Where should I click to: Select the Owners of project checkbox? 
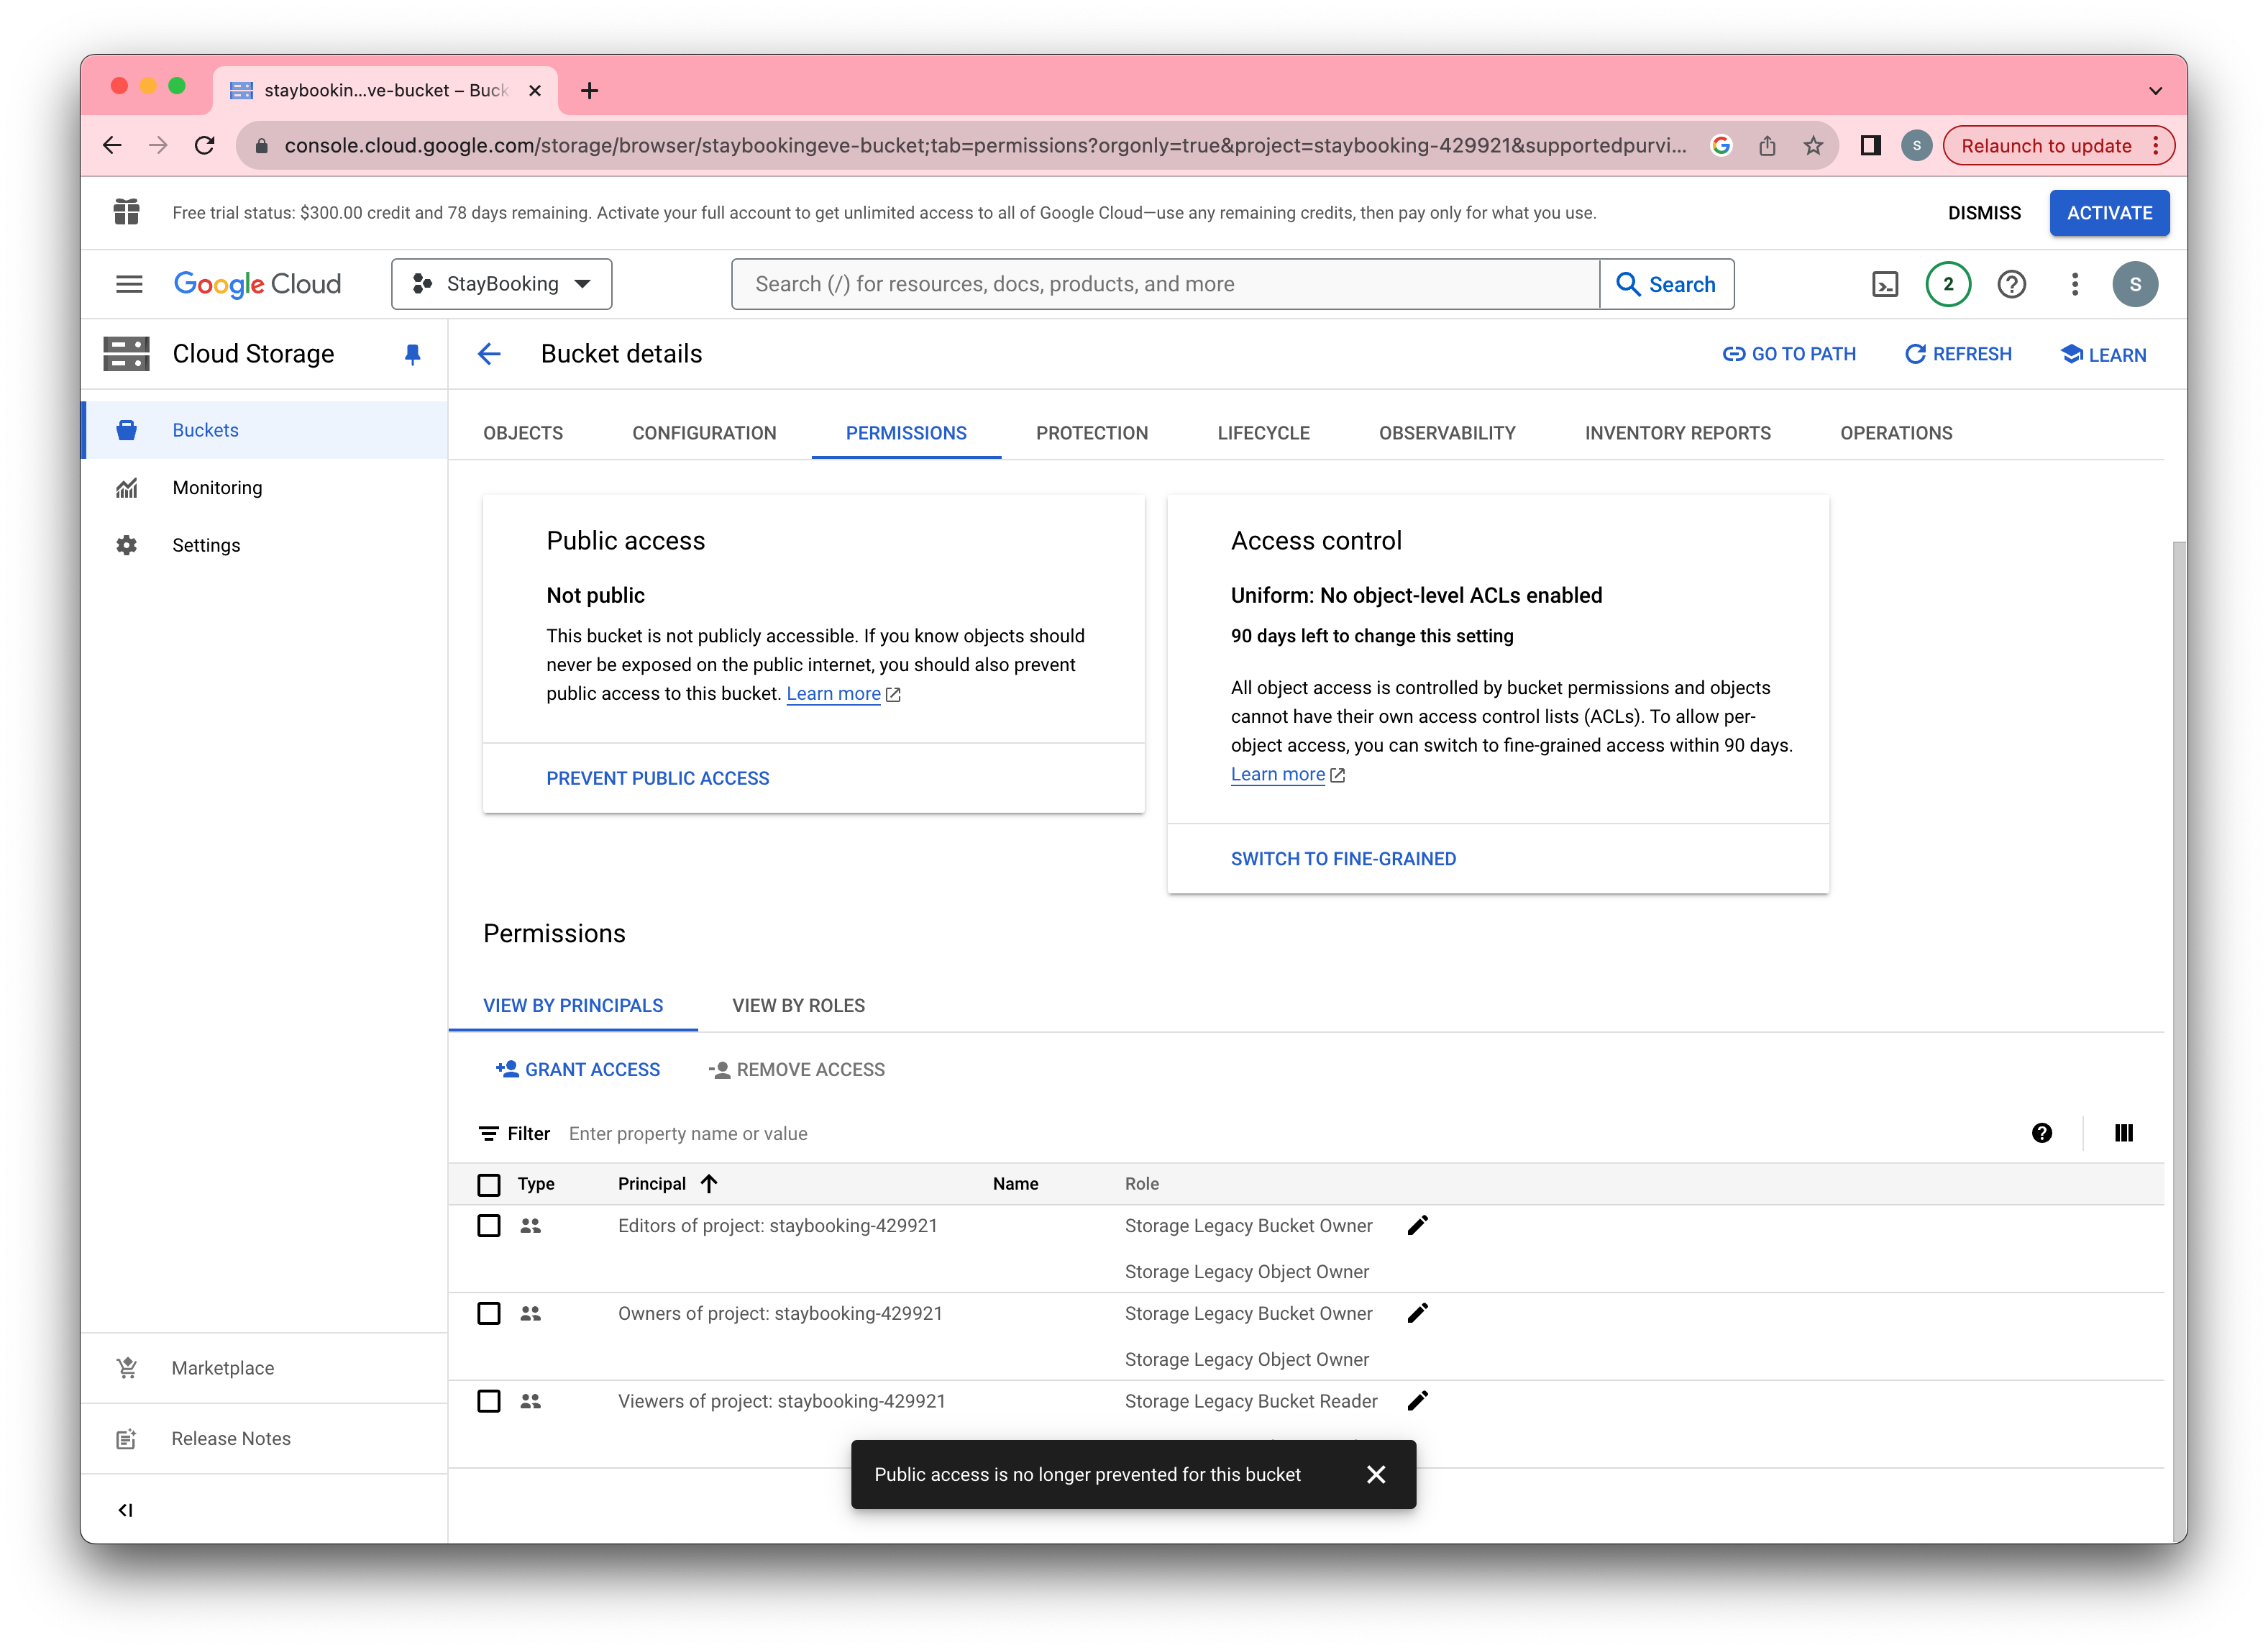pos(489,1313)
